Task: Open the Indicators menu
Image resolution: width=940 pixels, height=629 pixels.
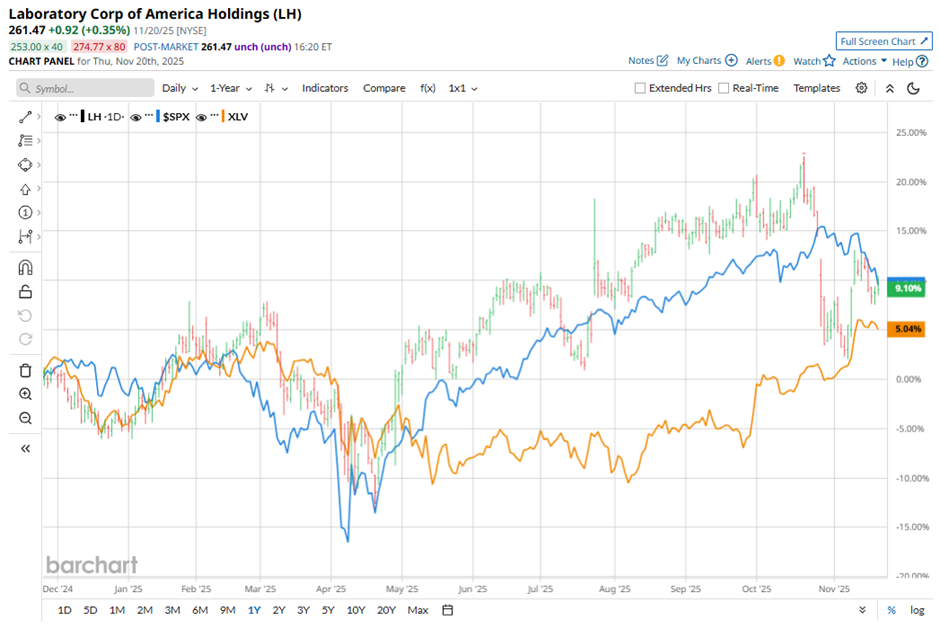Action: 325,88
